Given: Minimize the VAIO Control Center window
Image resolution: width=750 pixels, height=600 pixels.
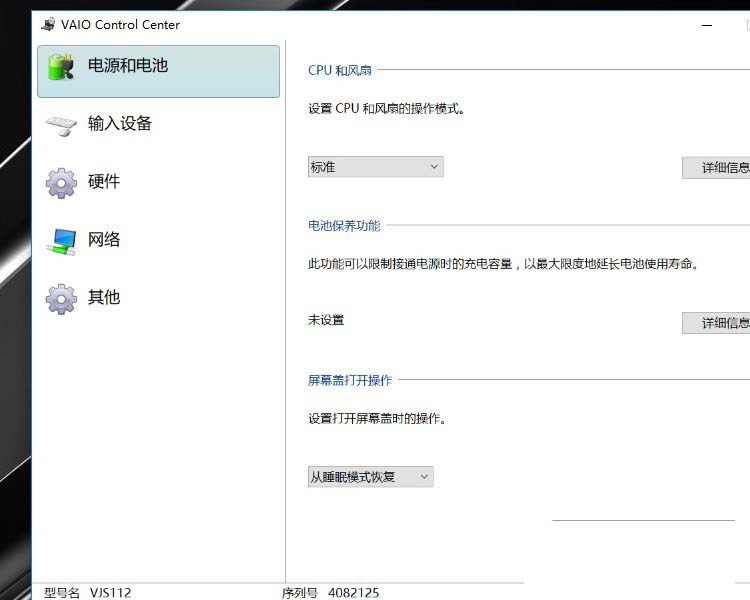Looking at the screenshot, I should coord(707,25).
